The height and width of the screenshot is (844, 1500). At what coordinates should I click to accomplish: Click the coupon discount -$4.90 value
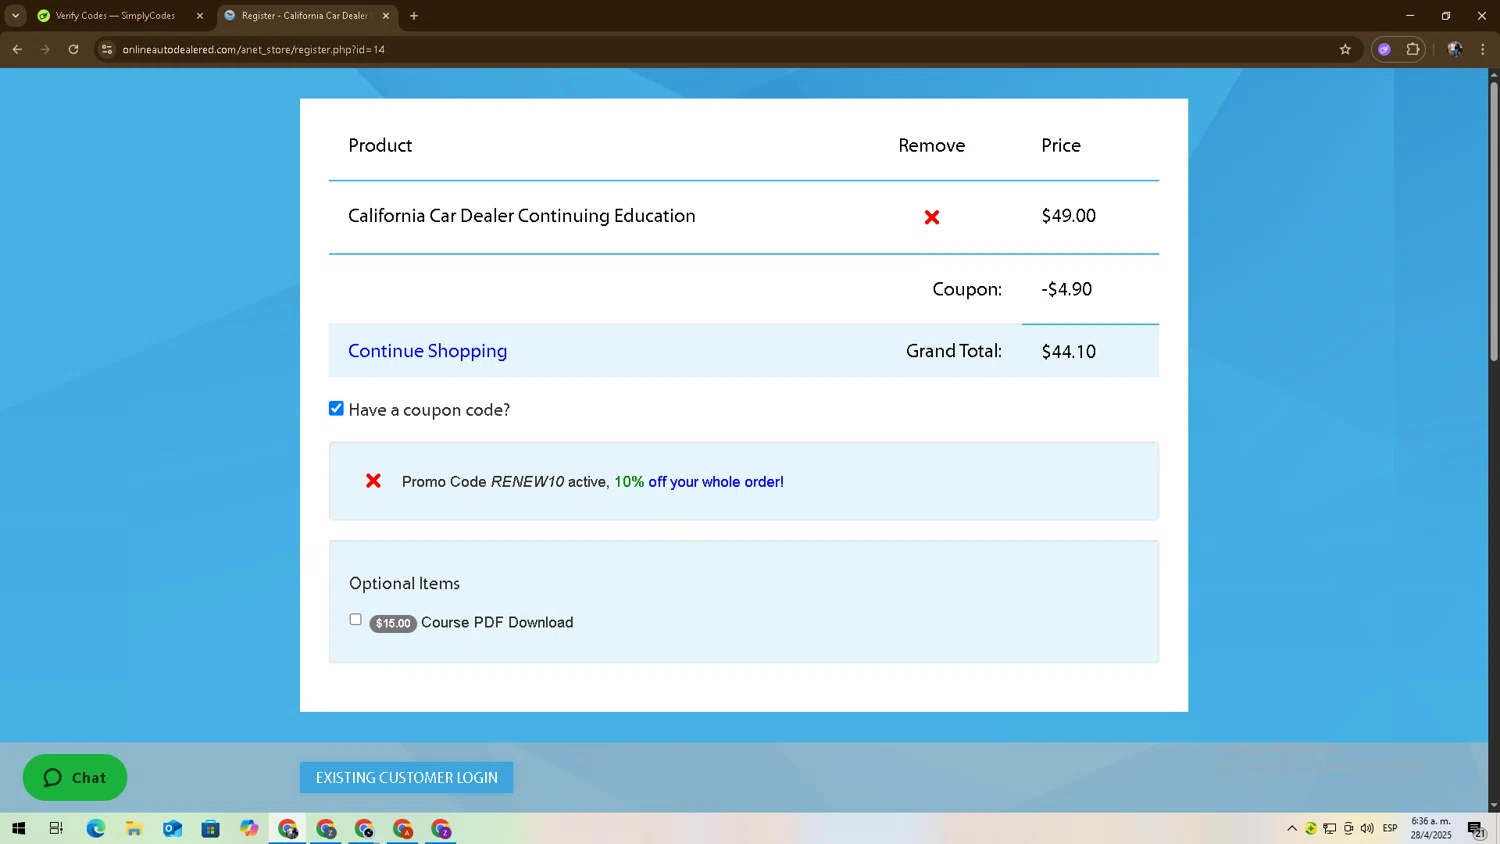[1066, 289]
